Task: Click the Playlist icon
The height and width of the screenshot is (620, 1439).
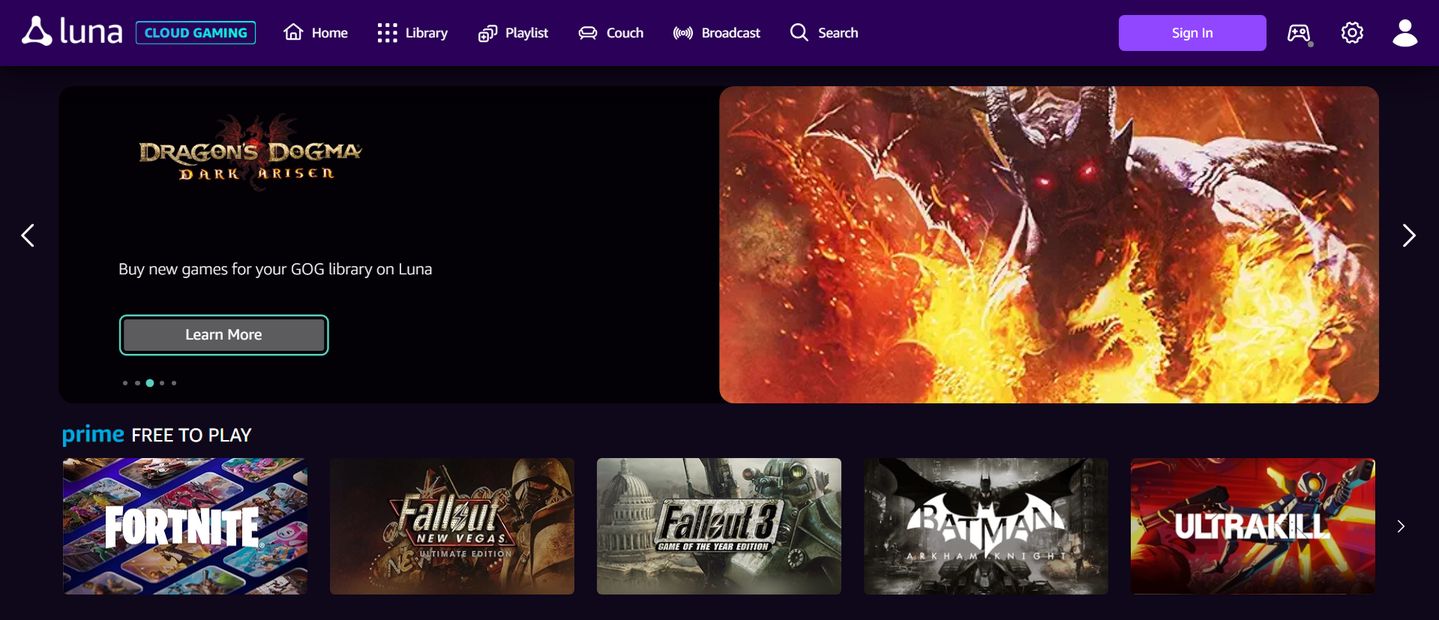Action: pyautogui.click(x=487, y=33)
